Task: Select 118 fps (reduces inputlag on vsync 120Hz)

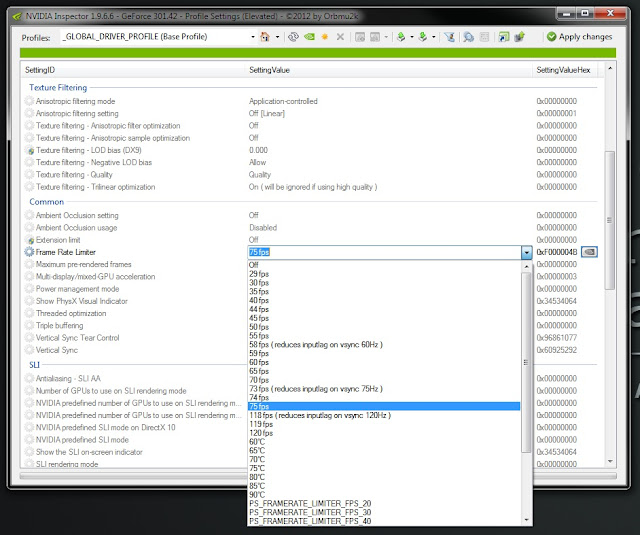Action: [384, 415]
